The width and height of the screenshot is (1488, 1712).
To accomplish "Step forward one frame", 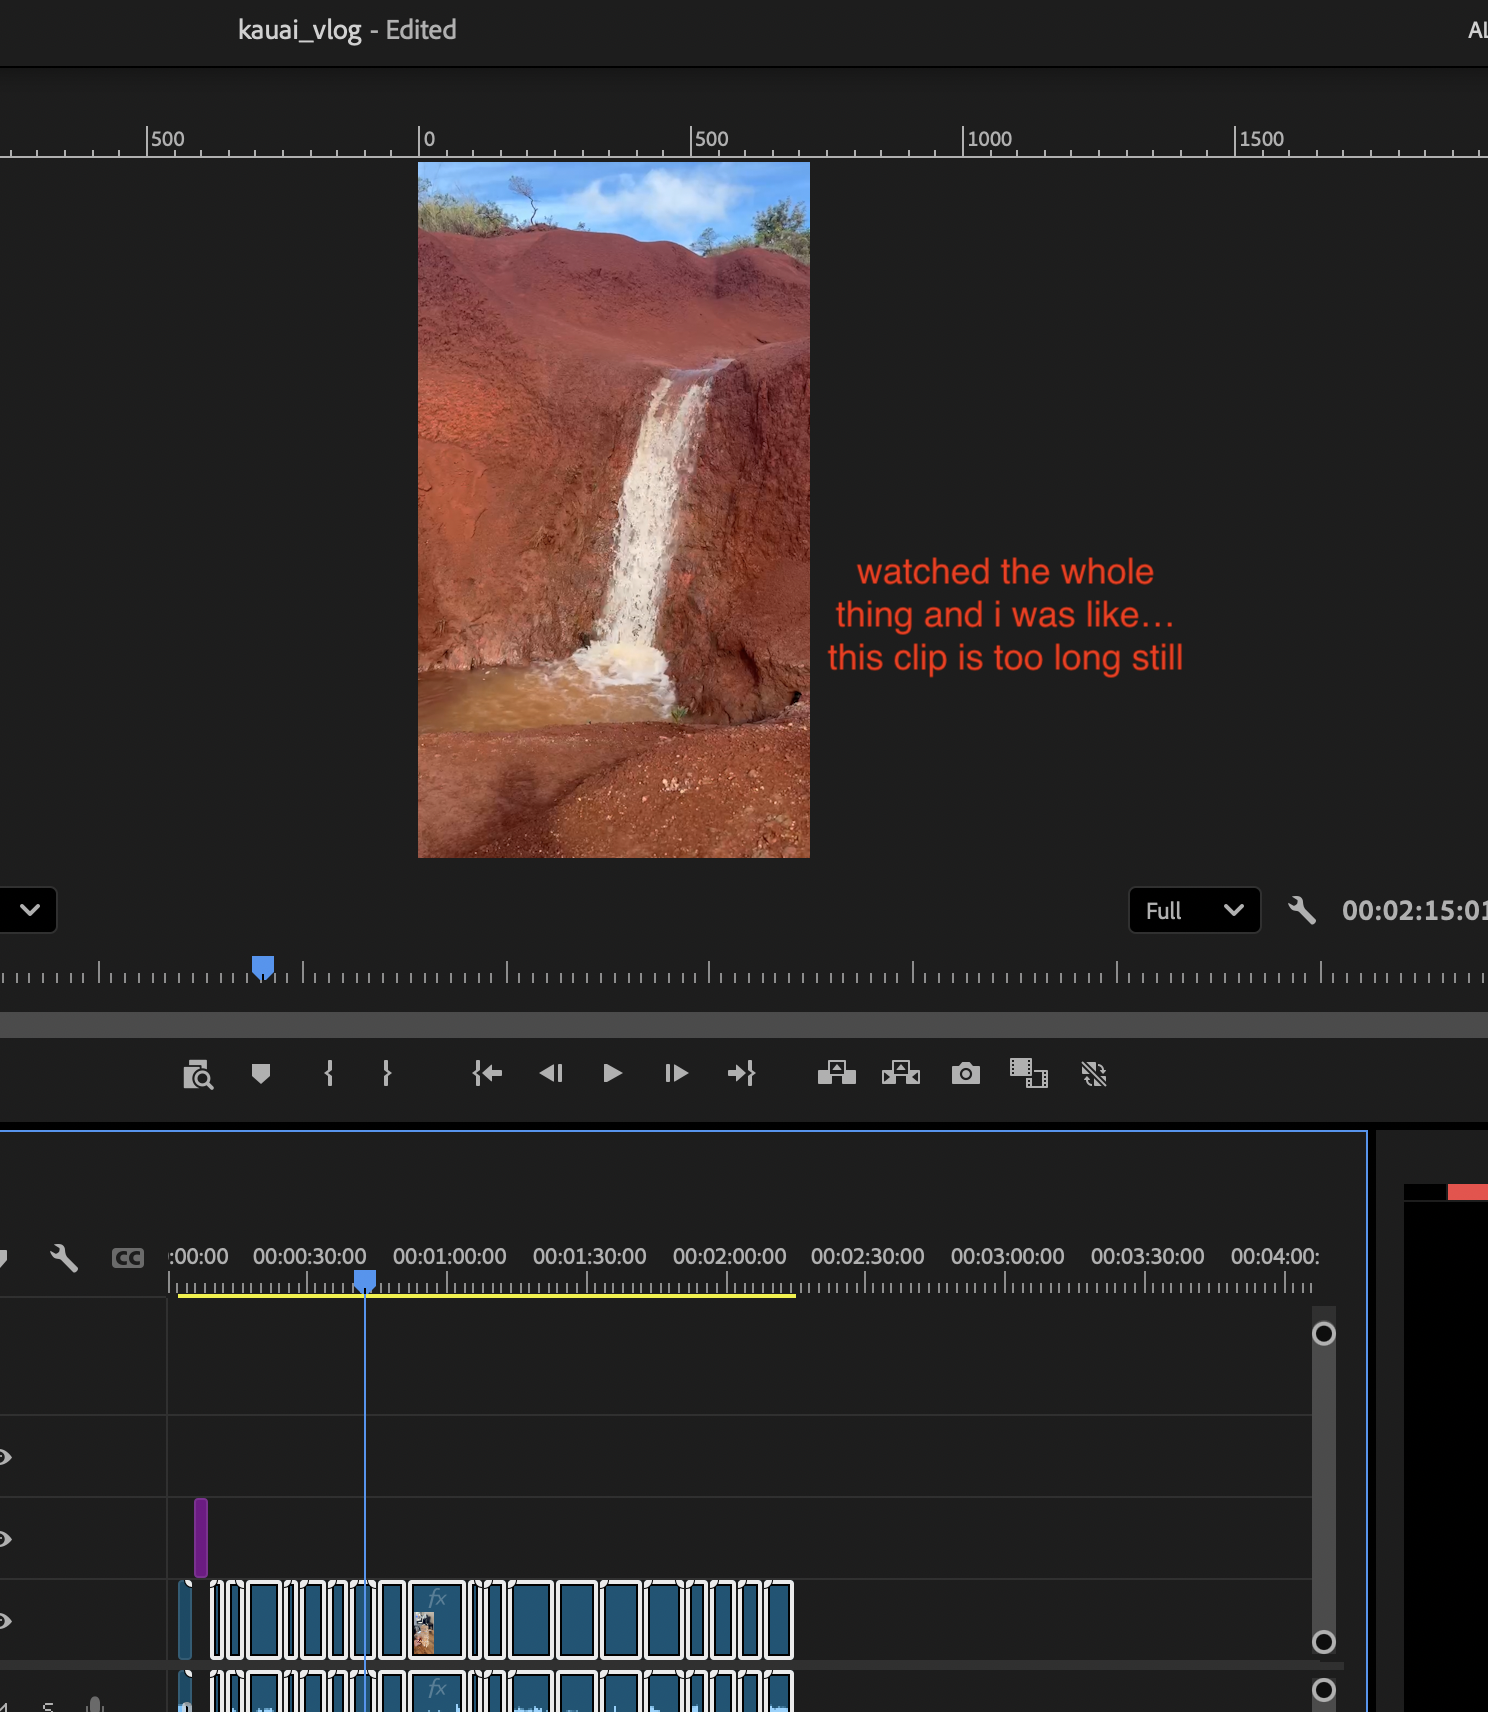I will point(676,1074).
